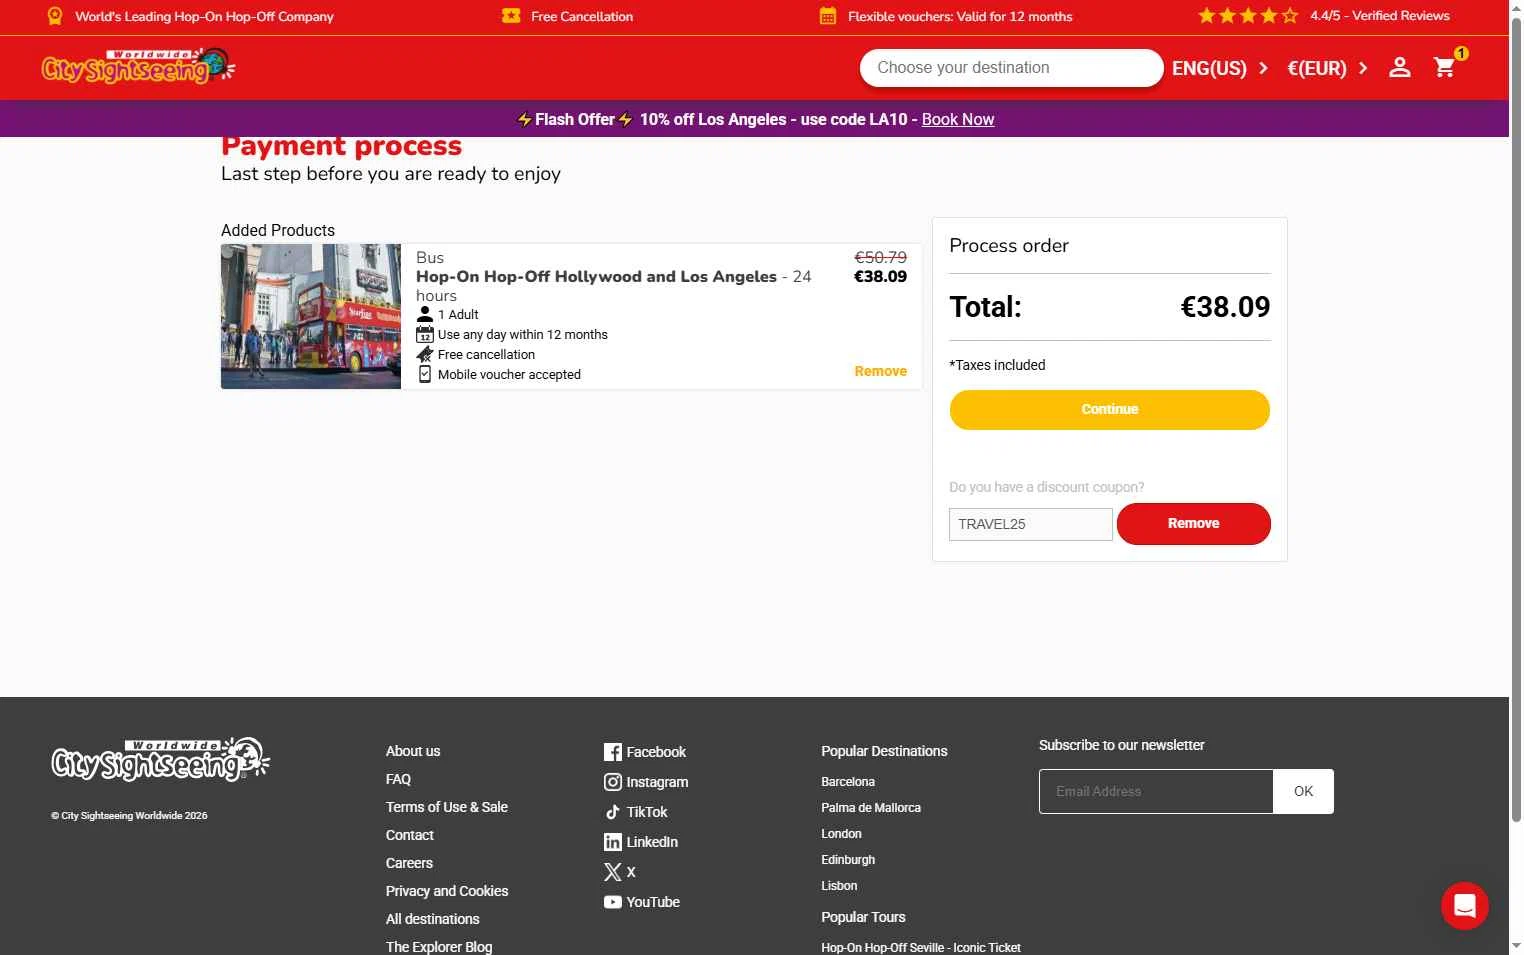Open the Contact footer link
Screen dimensions: 1524x955
point(410,835)
